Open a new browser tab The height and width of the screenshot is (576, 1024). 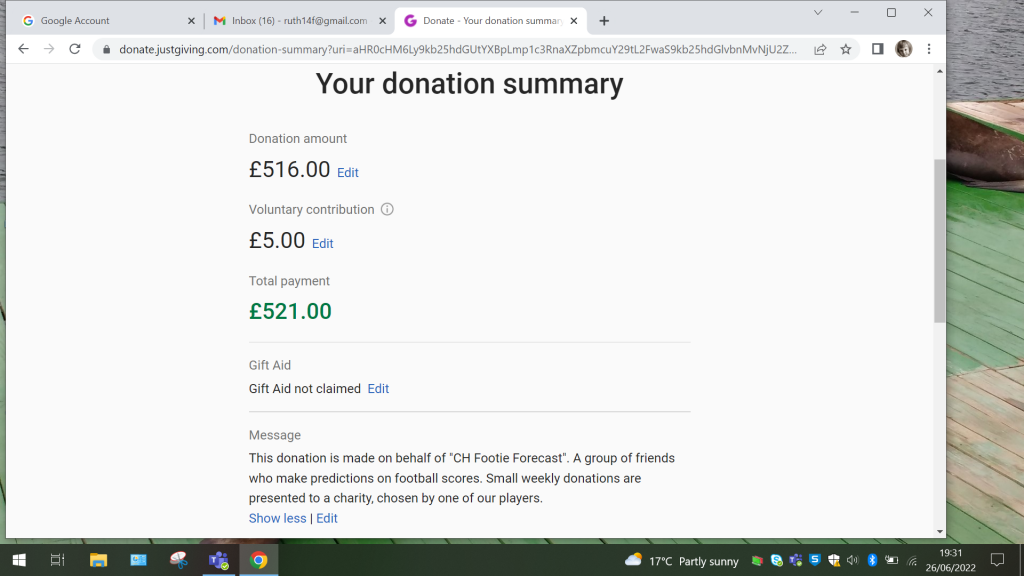coord(604,21)
